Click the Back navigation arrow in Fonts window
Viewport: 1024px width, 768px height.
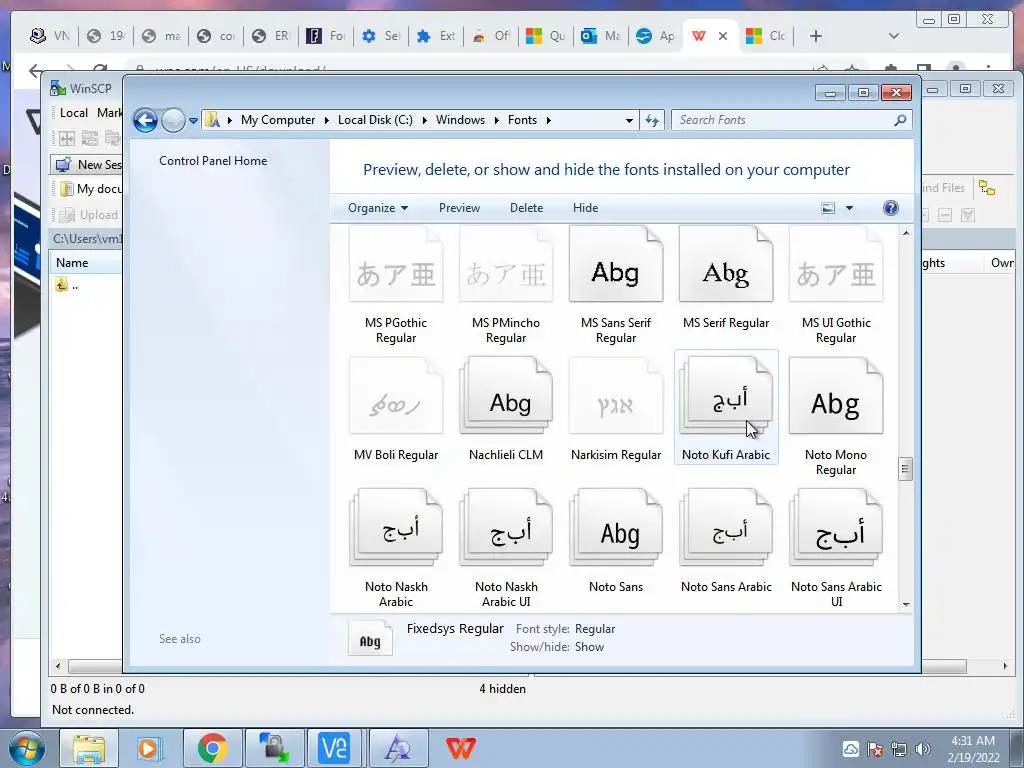pyautogui.click(x=145, y=120)
